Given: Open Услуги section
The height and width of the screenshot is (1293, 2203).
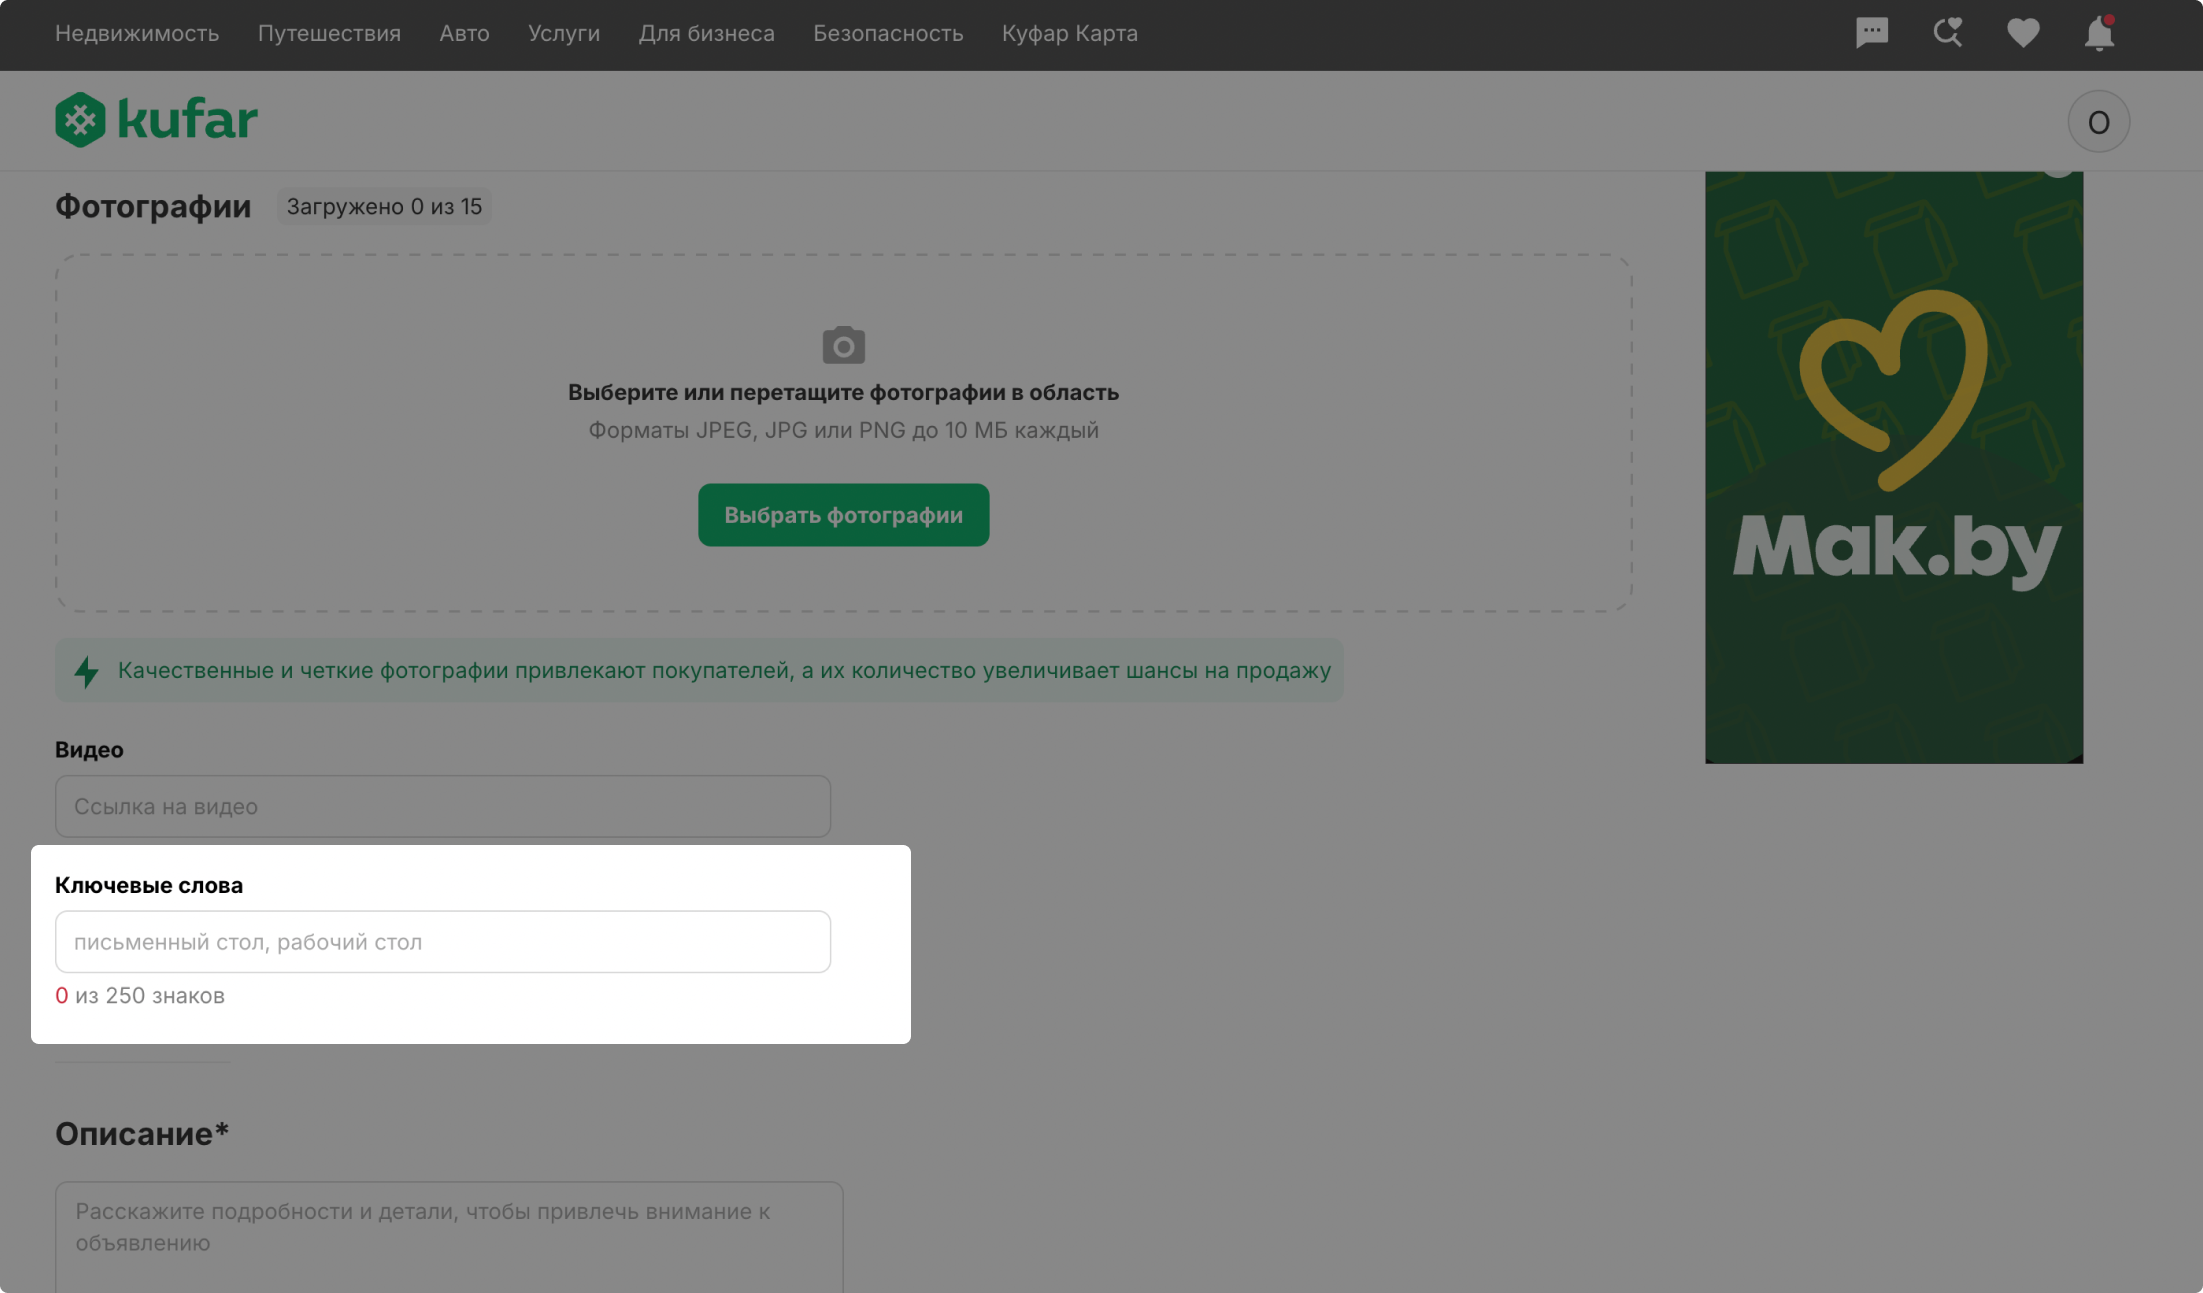Looking at the screenshot, I should [x=564, y=33].
